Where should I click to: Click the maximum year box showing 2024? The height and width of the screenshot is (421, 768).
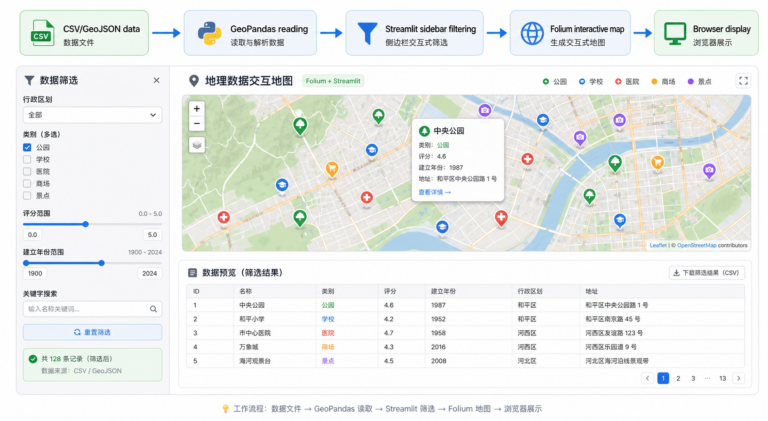click(x=149, y=274)
